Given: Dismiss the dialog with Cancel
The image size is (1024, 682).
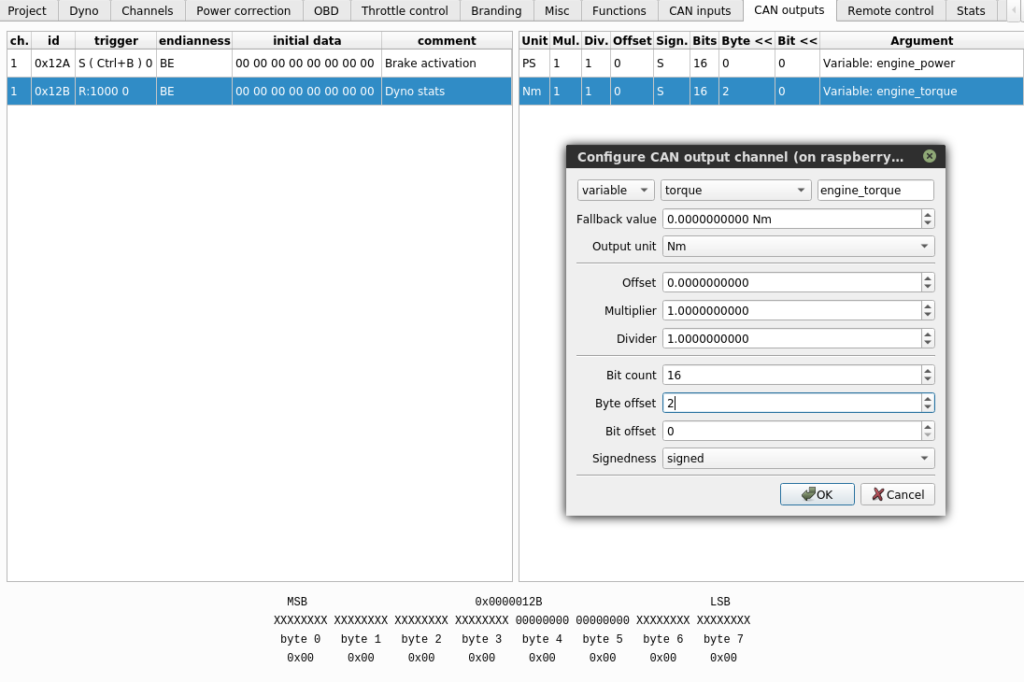Looking at the screenshot, I should pos(897,495).
